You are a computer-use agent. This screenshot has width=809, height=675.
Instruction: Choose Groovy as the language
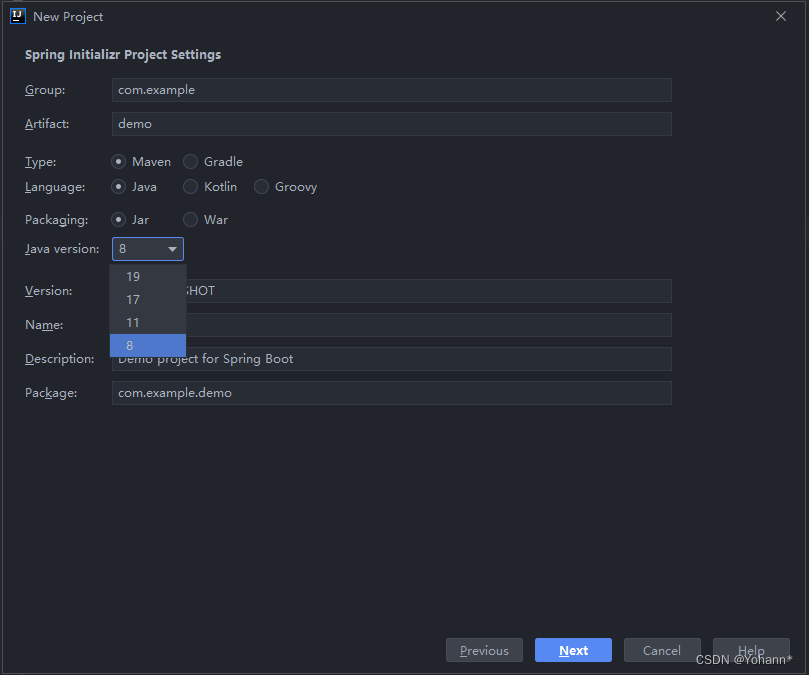(285, 187)
